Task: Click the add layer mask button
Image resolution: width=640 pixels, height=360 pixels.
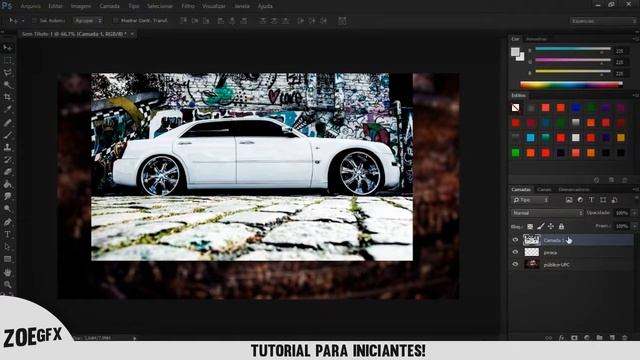Action: 574,338
